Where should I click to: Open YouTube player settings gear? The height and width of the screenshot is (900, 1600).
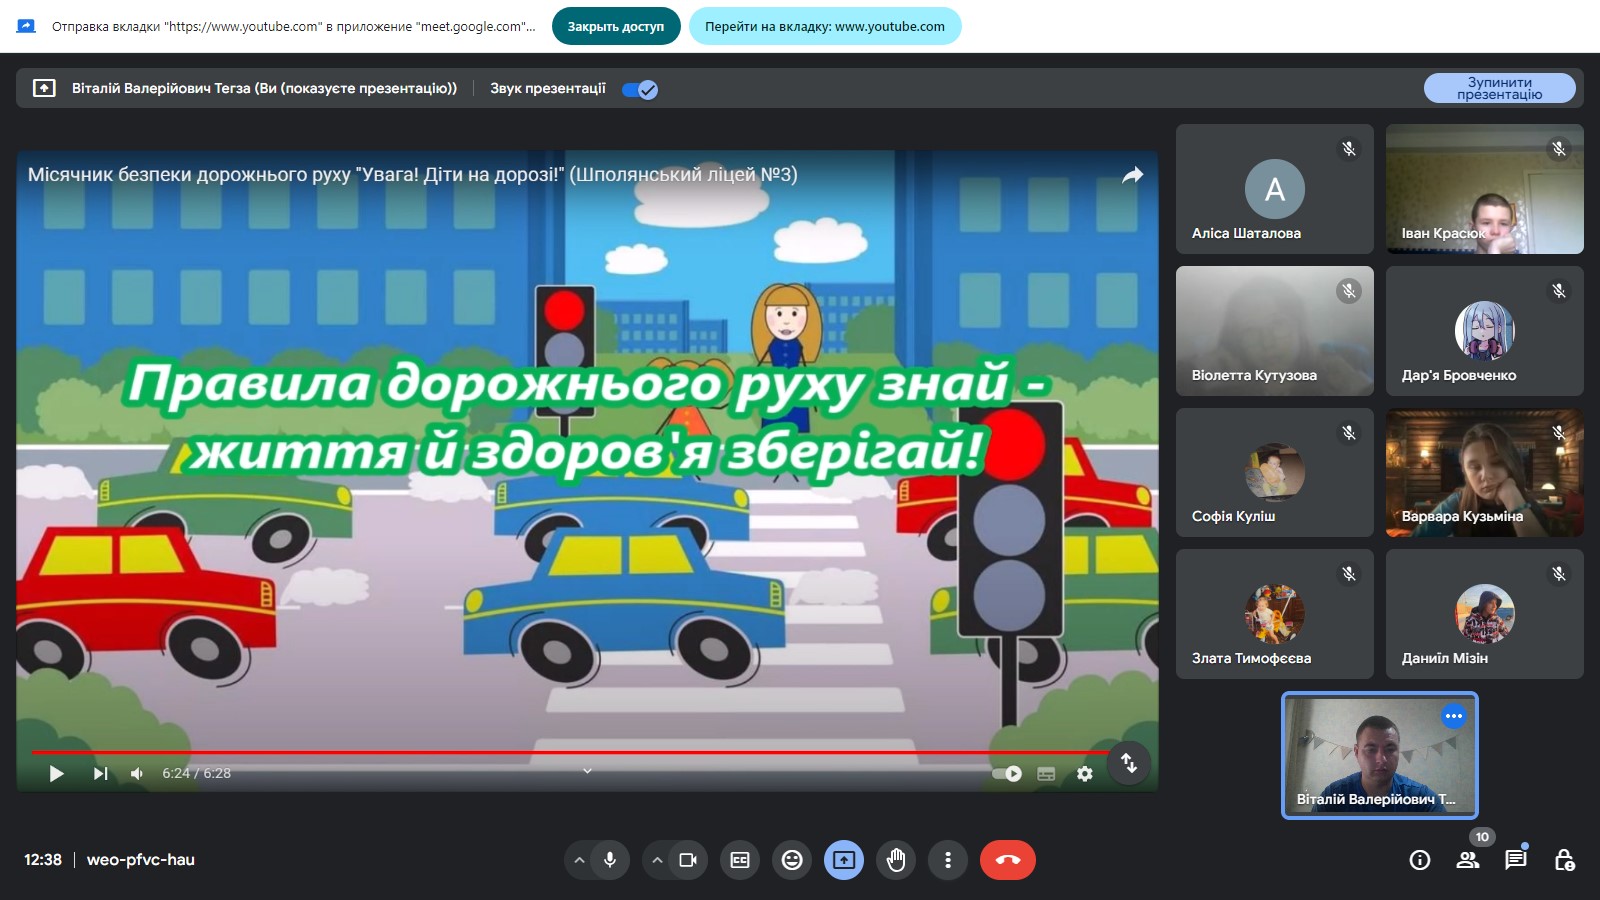[x=1084, y=773]
